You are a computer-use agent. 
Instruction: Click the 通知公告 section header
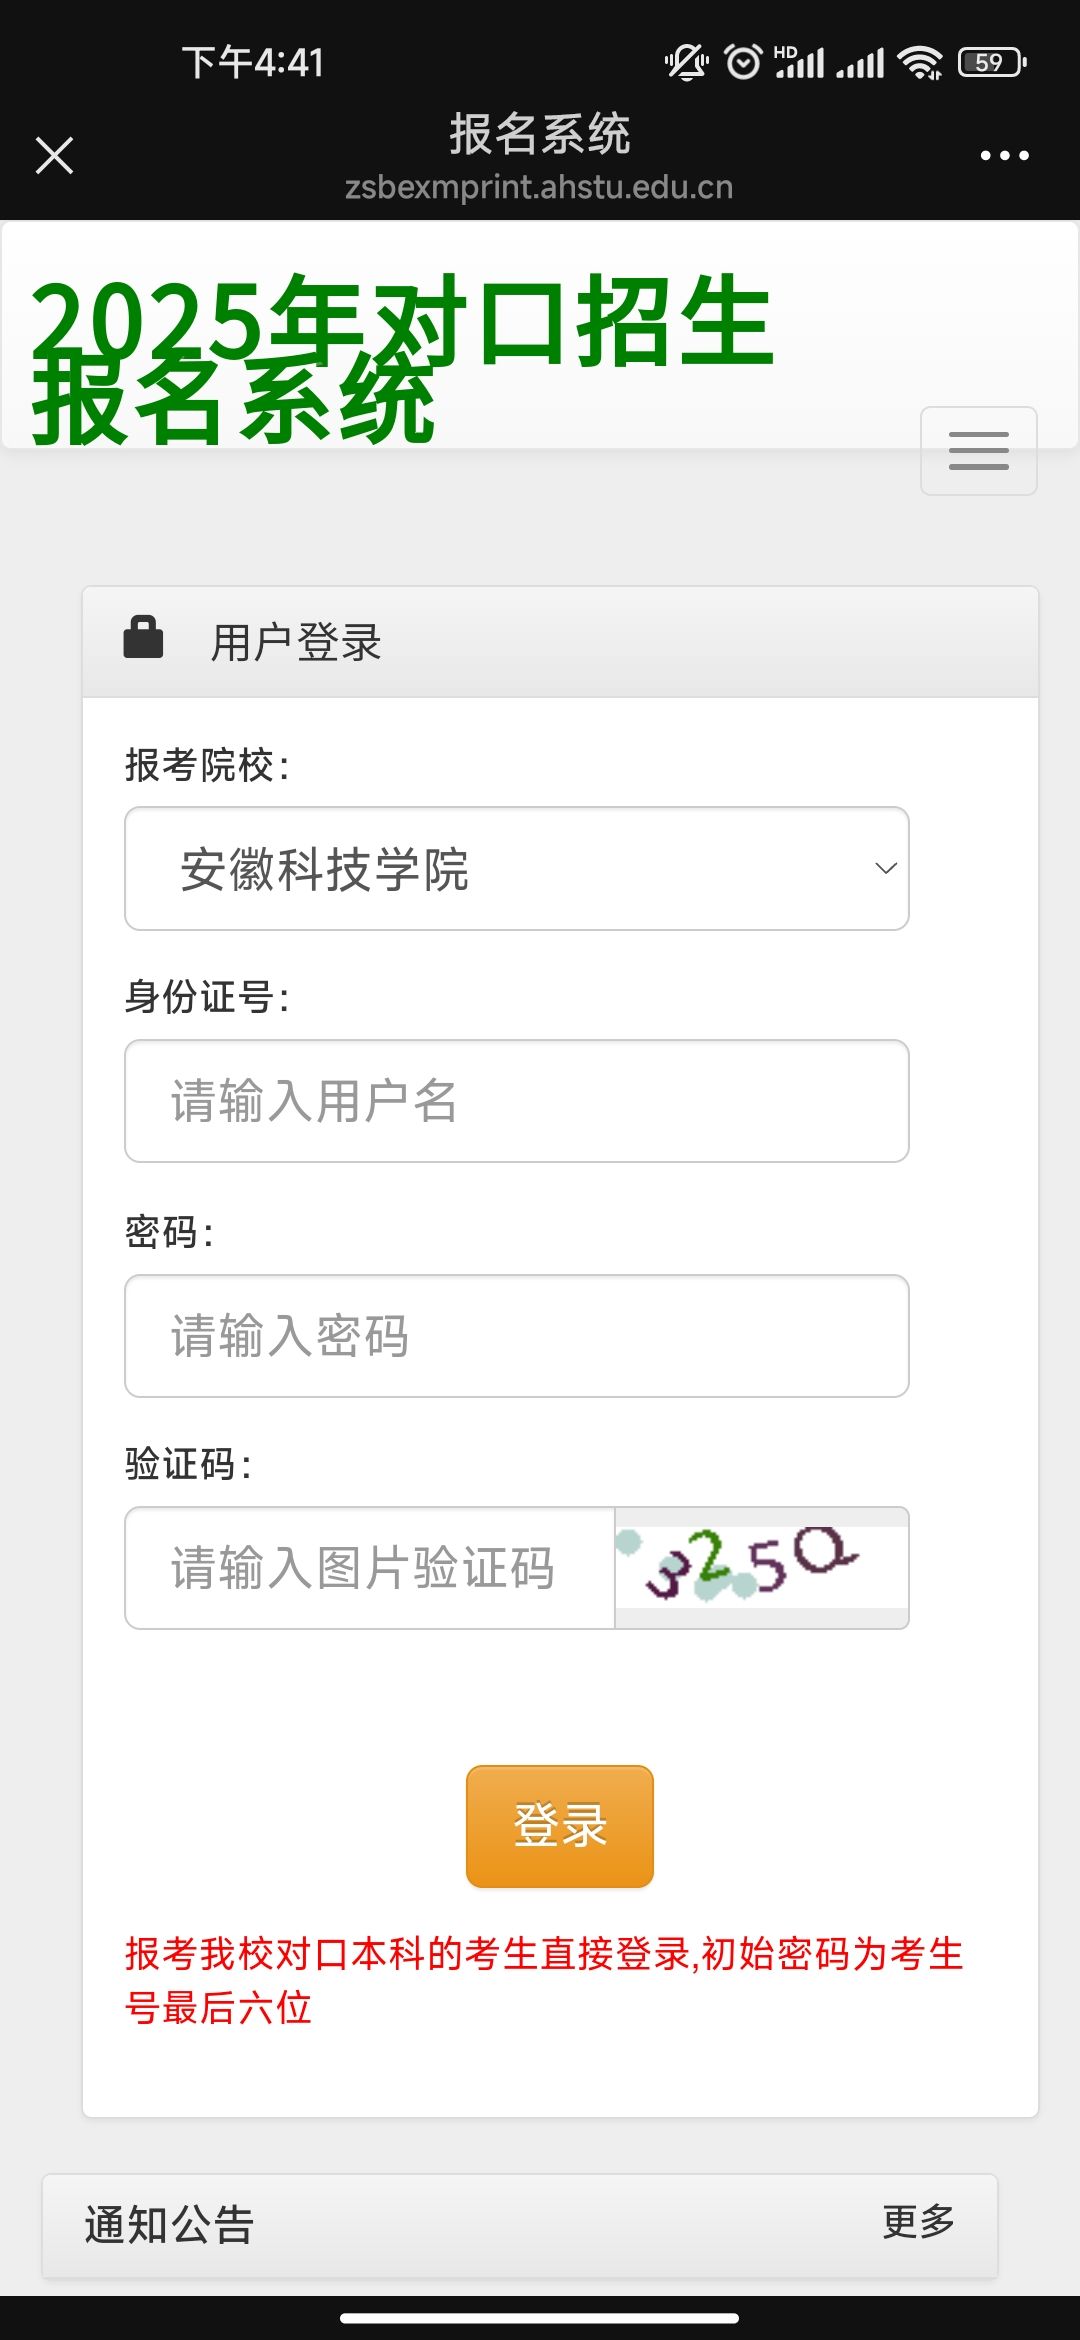[169, 2224]
